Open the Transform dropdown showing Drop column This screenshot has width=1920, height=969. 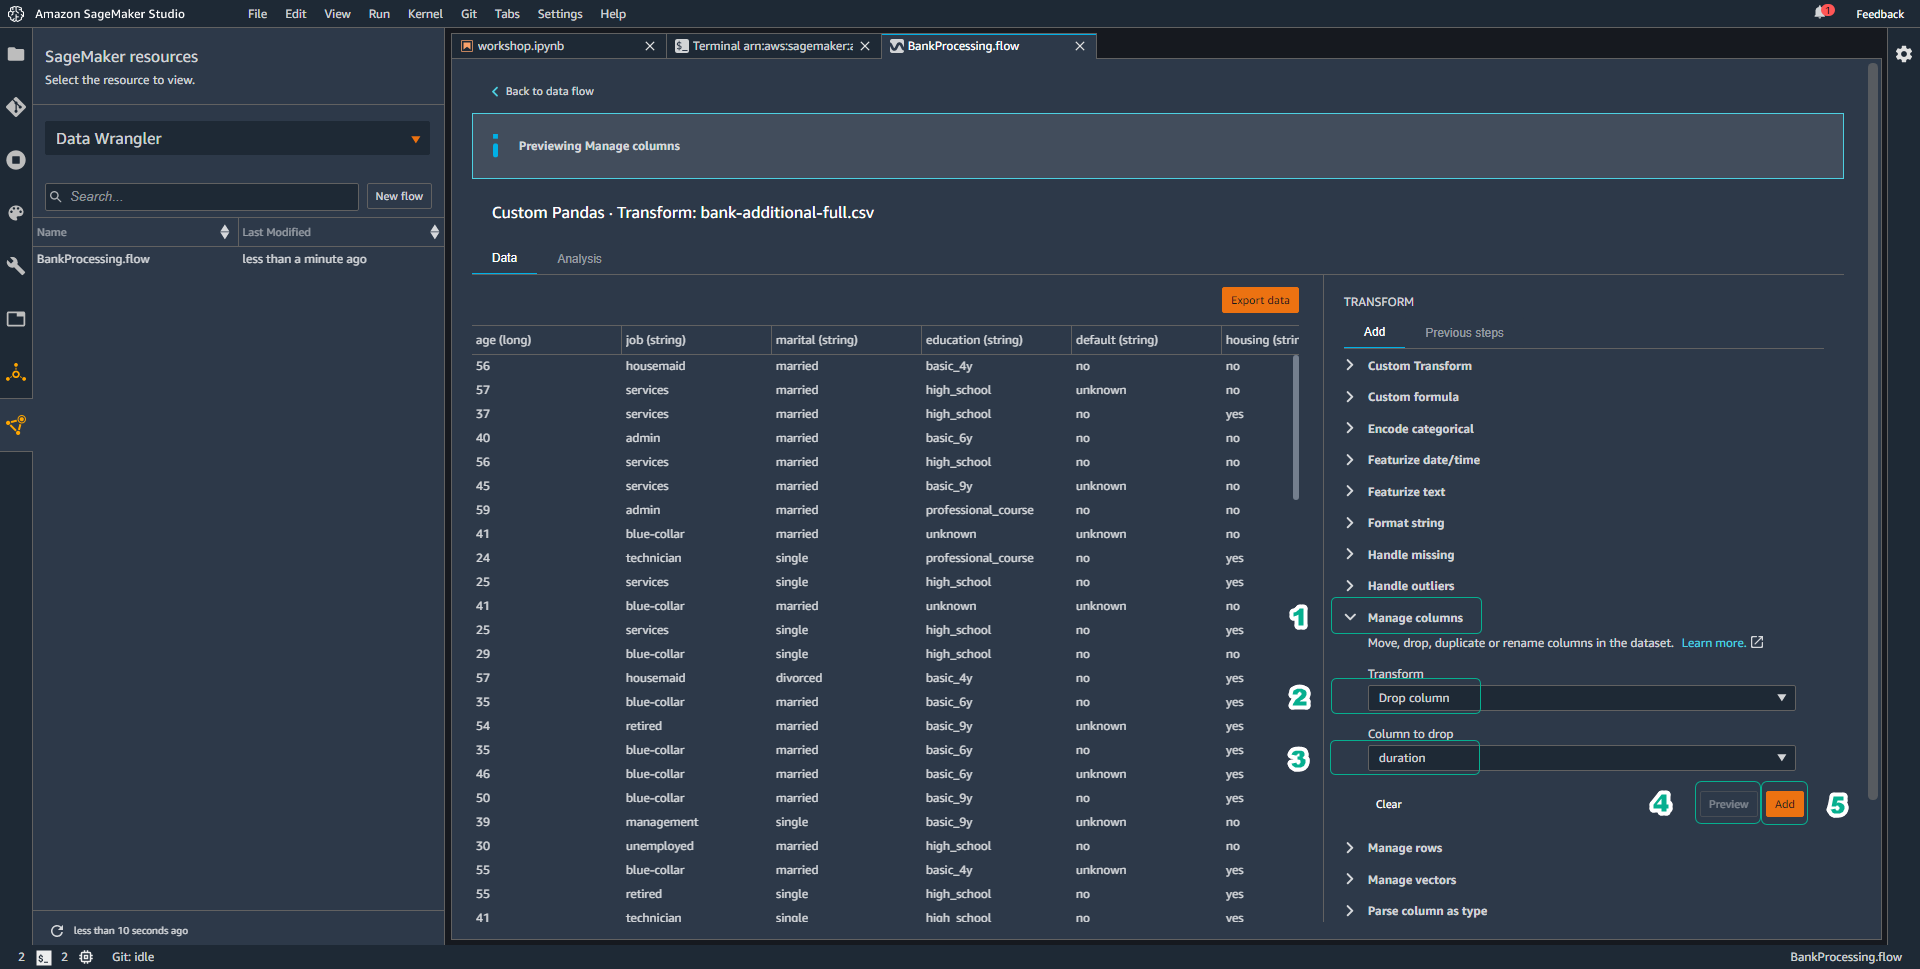1581,698
